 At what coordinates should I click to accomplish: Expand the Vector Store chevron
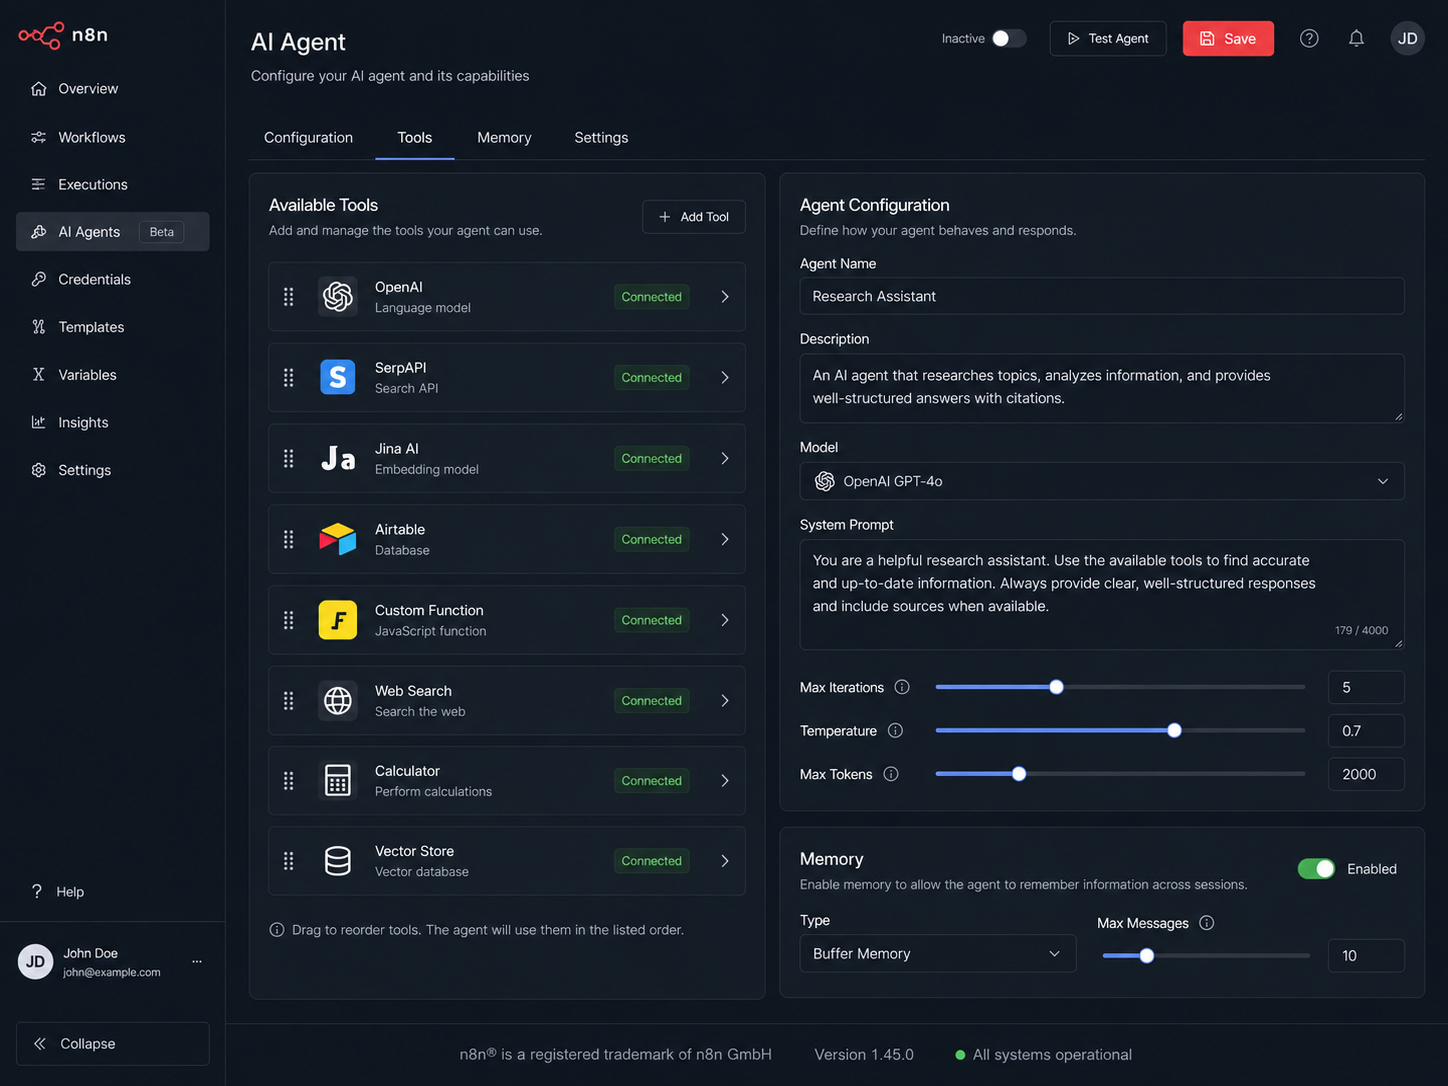(725, 861)
